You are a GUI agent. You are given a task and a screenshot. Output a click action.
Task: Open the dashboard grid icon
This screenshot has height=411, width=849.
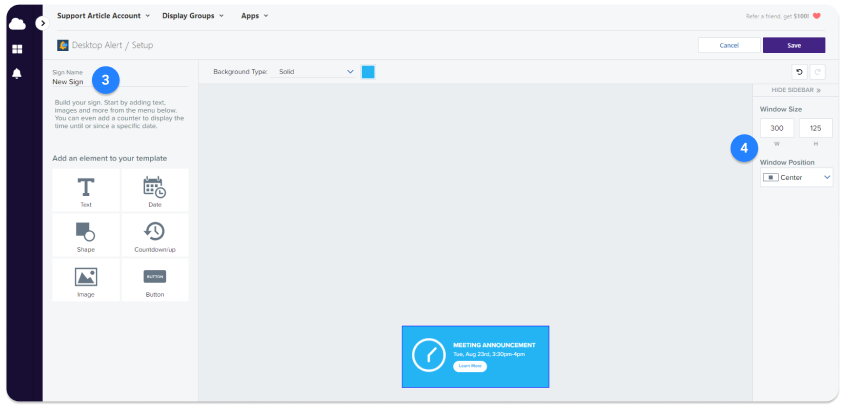coord(17,49)
